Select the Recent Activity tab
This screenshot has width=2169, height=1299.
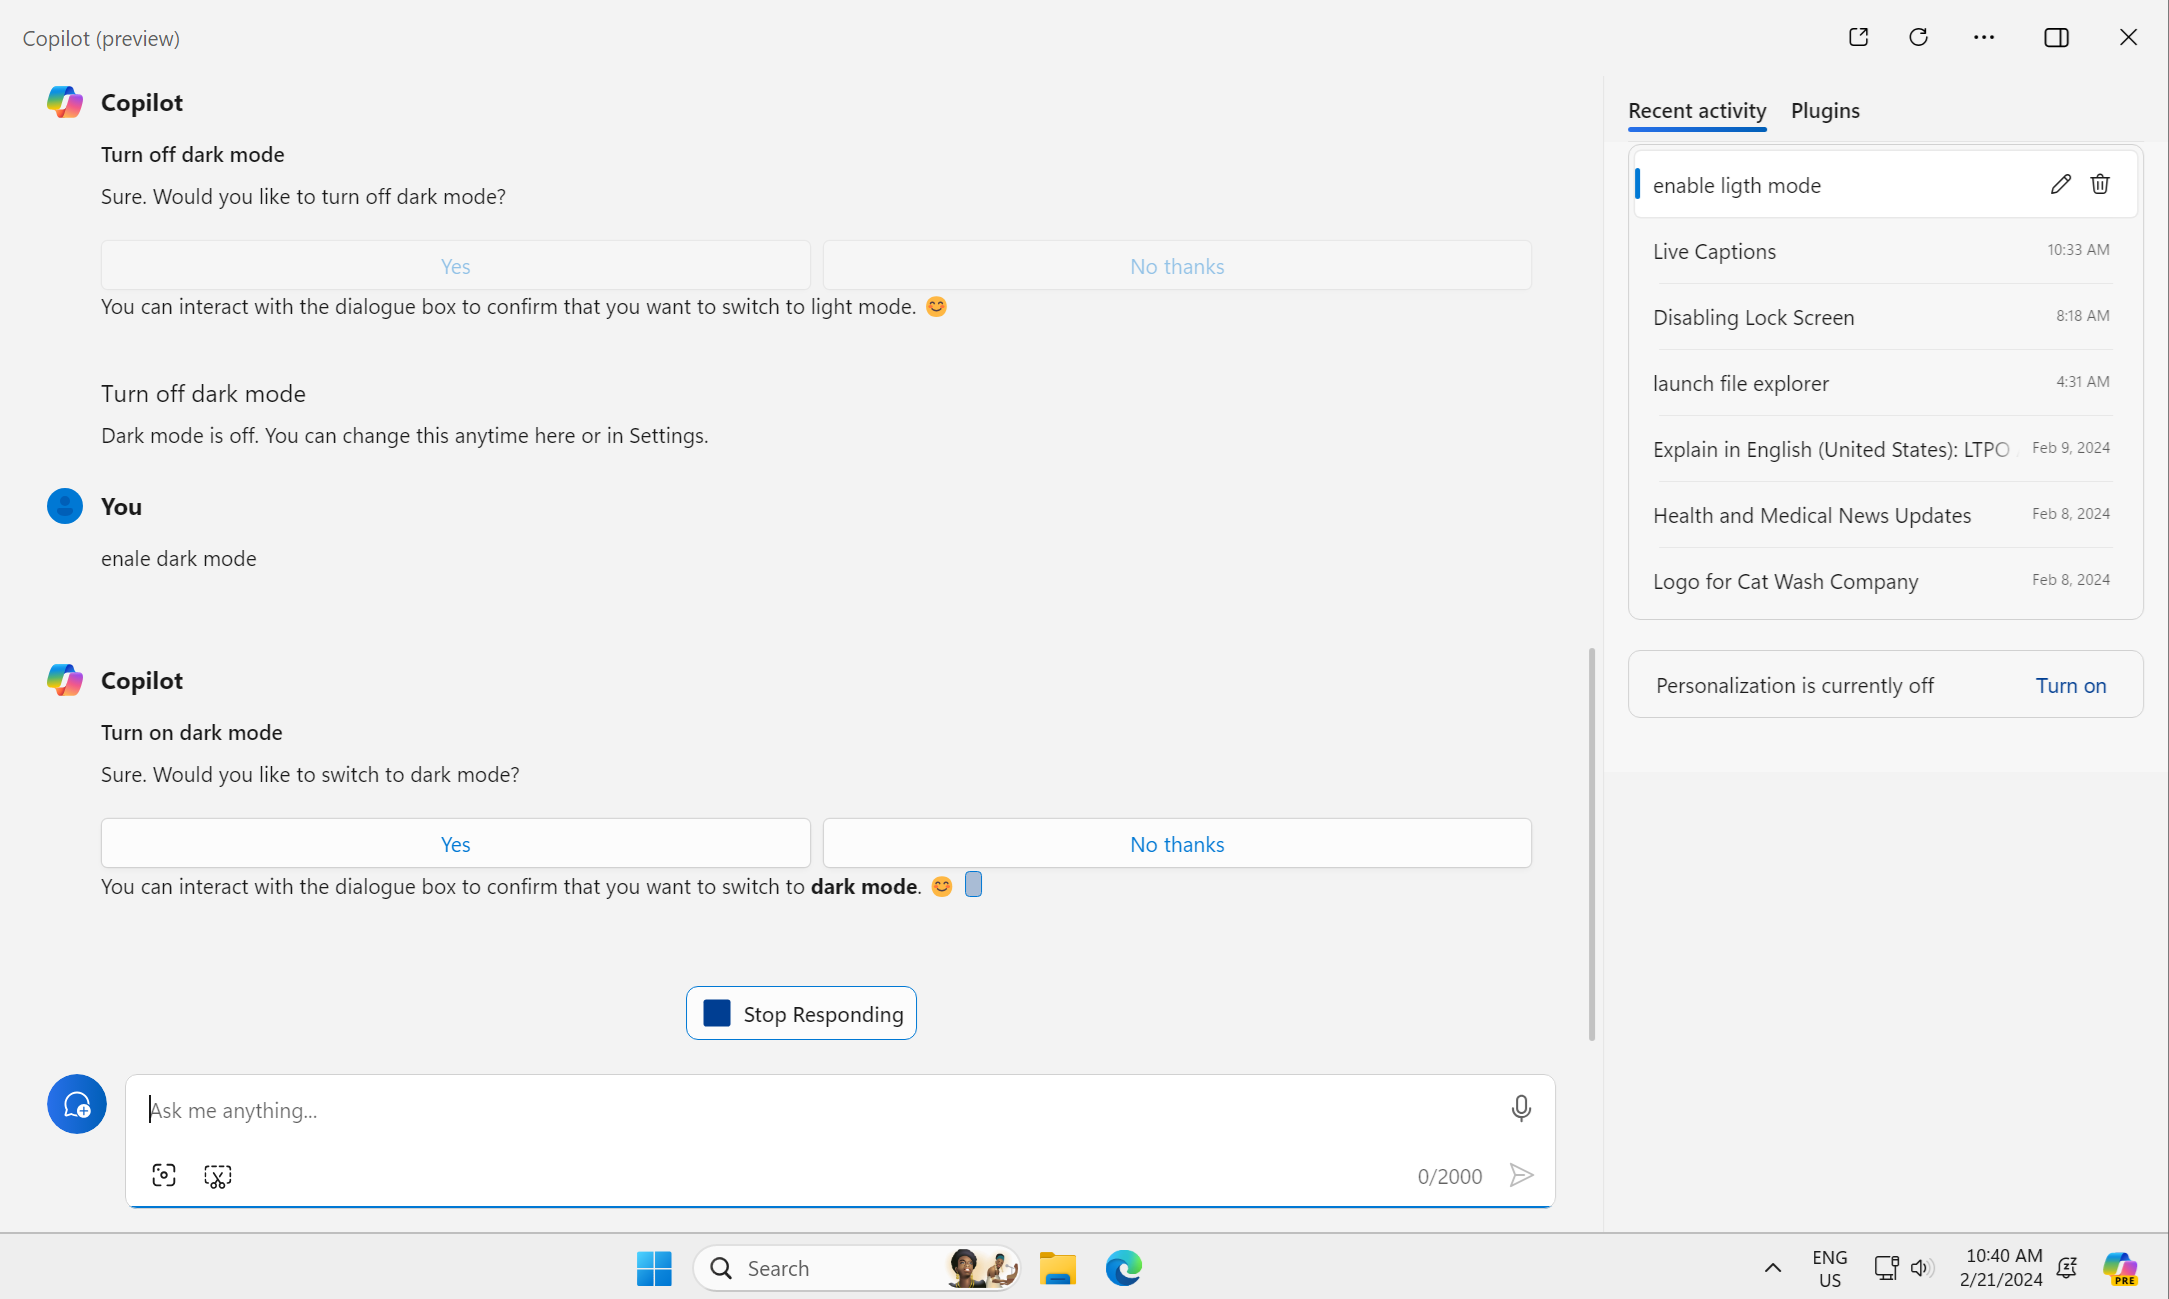1696,110
